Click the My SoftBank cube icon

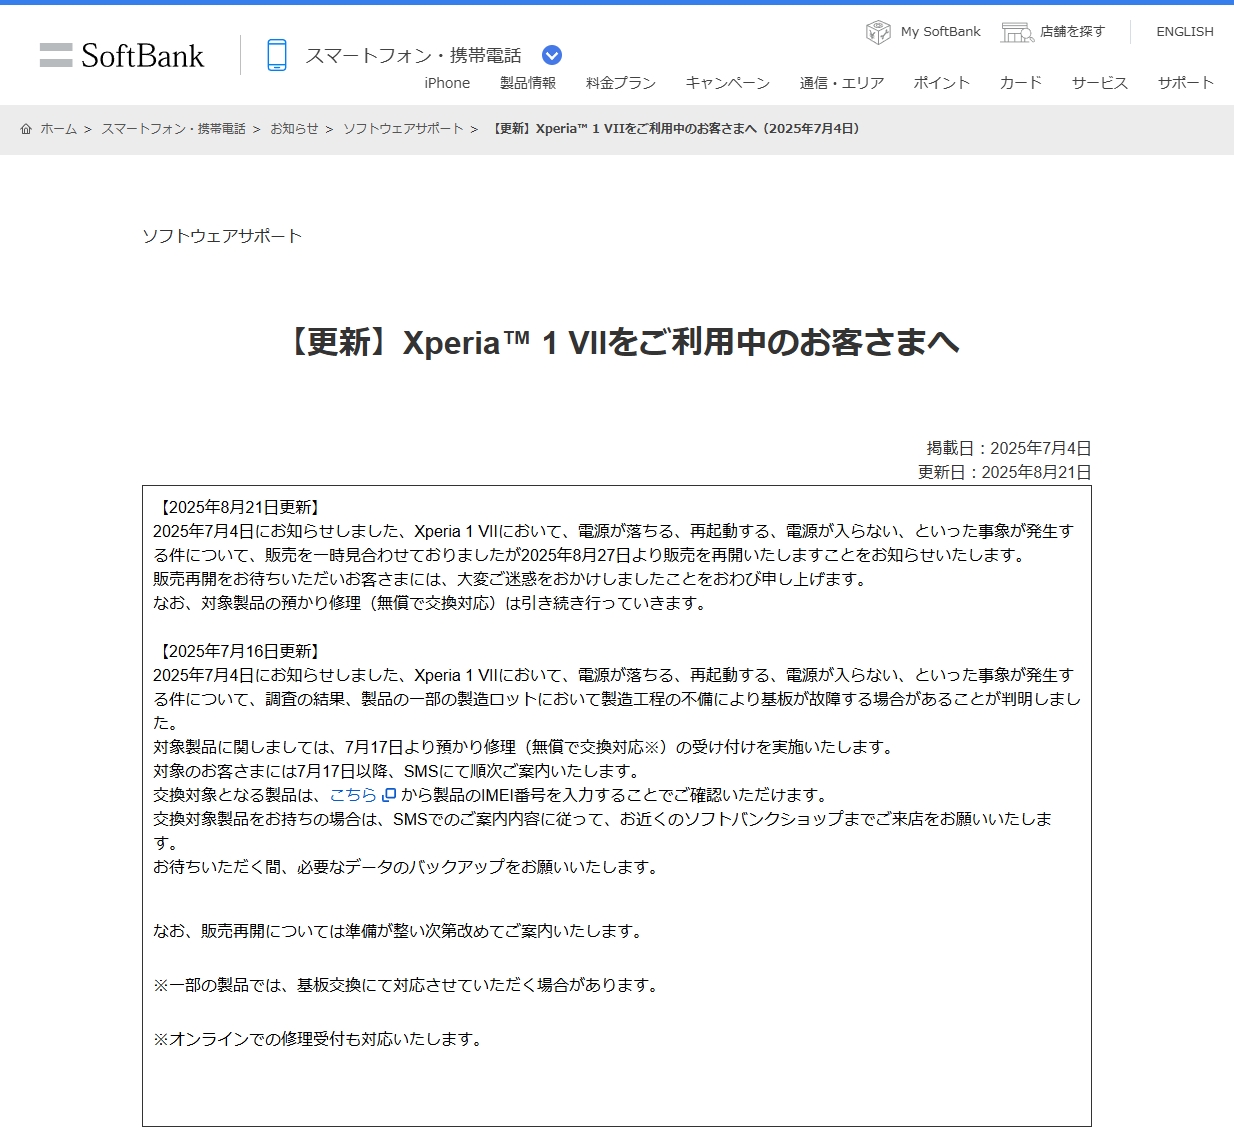(x=878, y=32)
